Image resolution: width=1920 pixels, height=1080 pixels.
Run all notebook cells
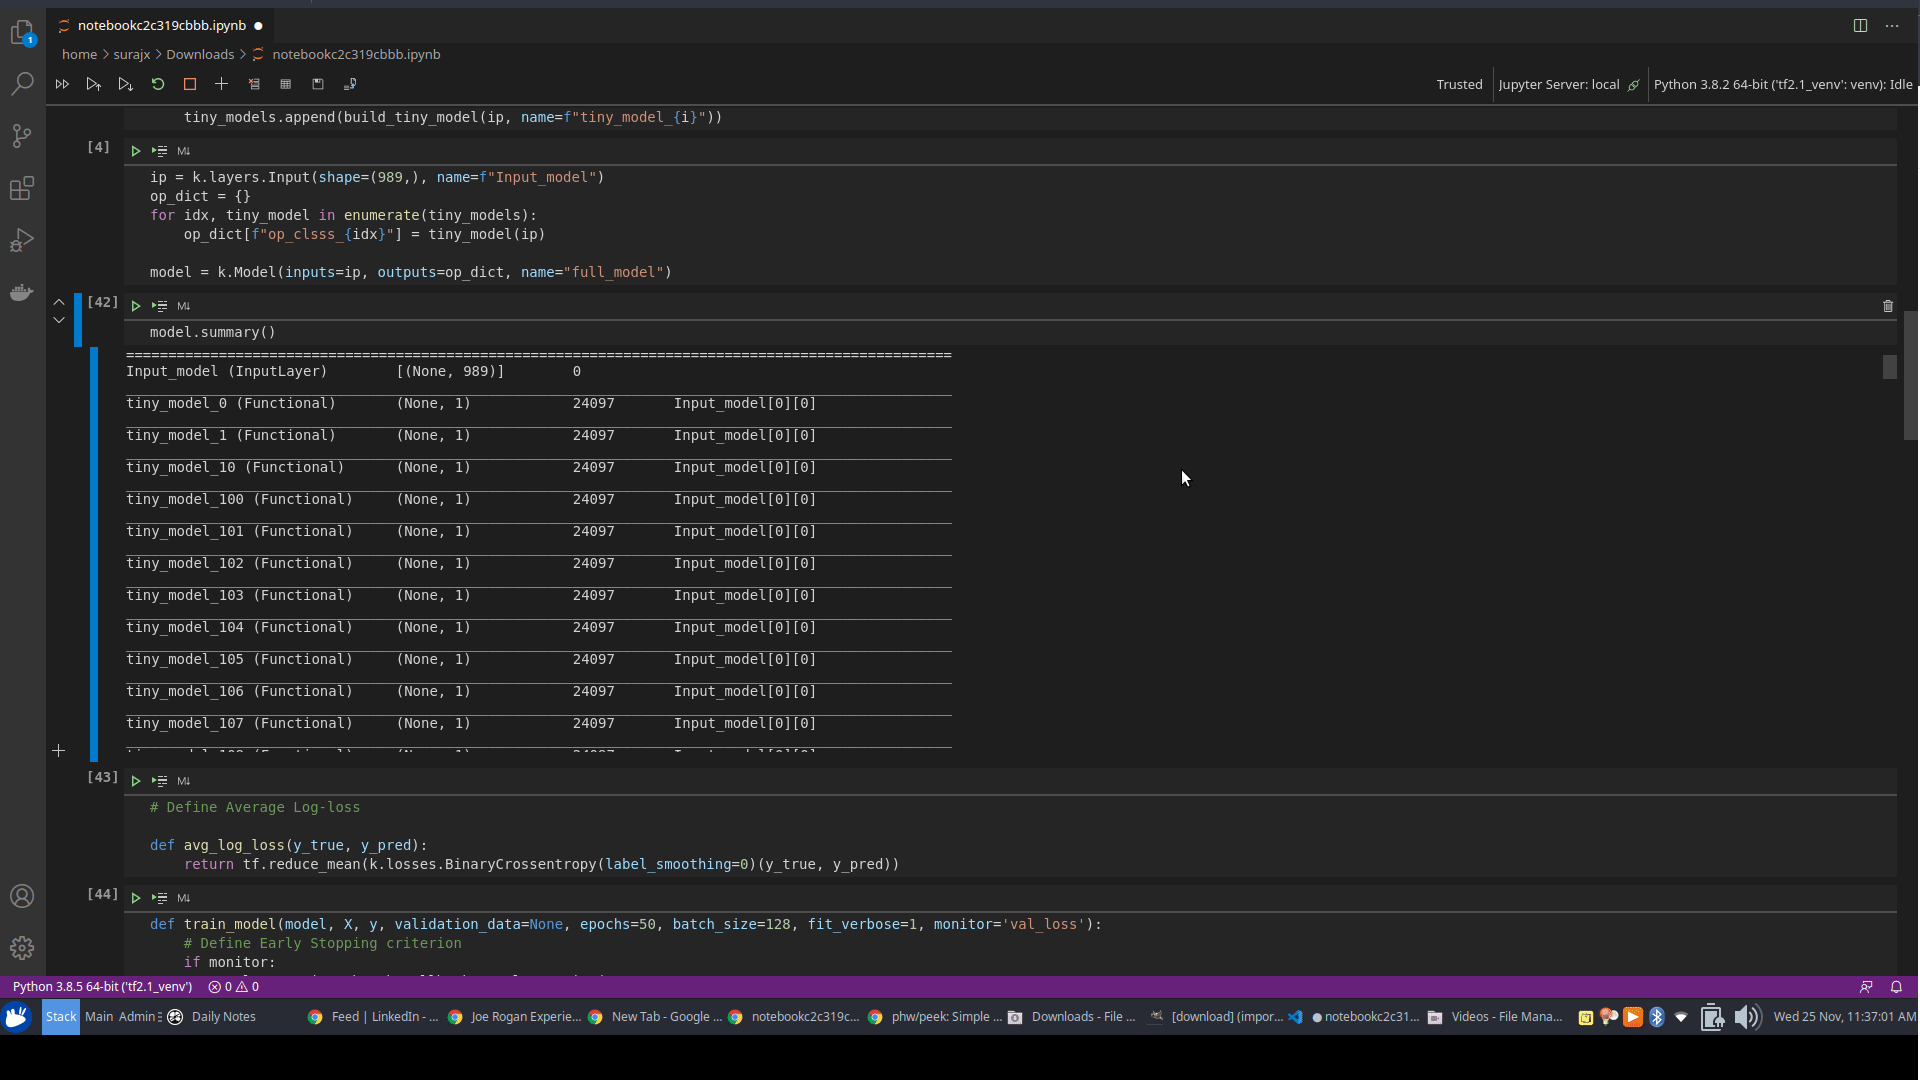62,85
